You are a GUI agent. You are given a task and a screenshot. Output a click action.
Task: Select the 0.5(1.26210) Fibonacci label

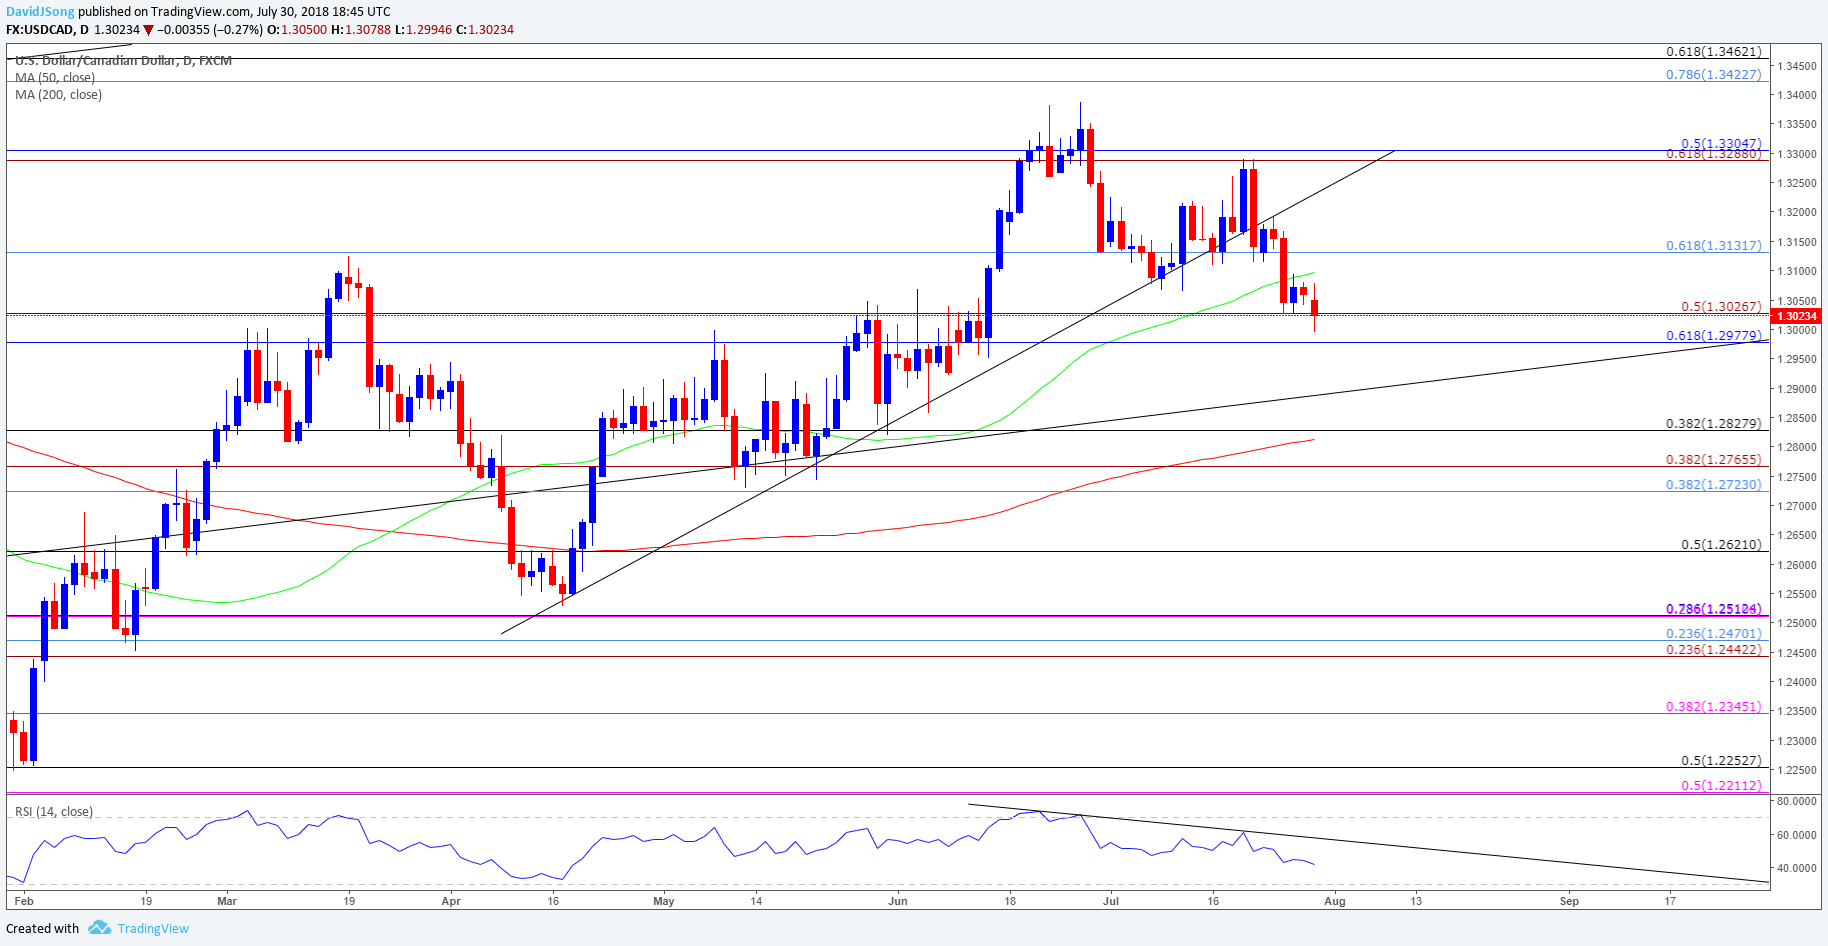[x=1721, y=544]
